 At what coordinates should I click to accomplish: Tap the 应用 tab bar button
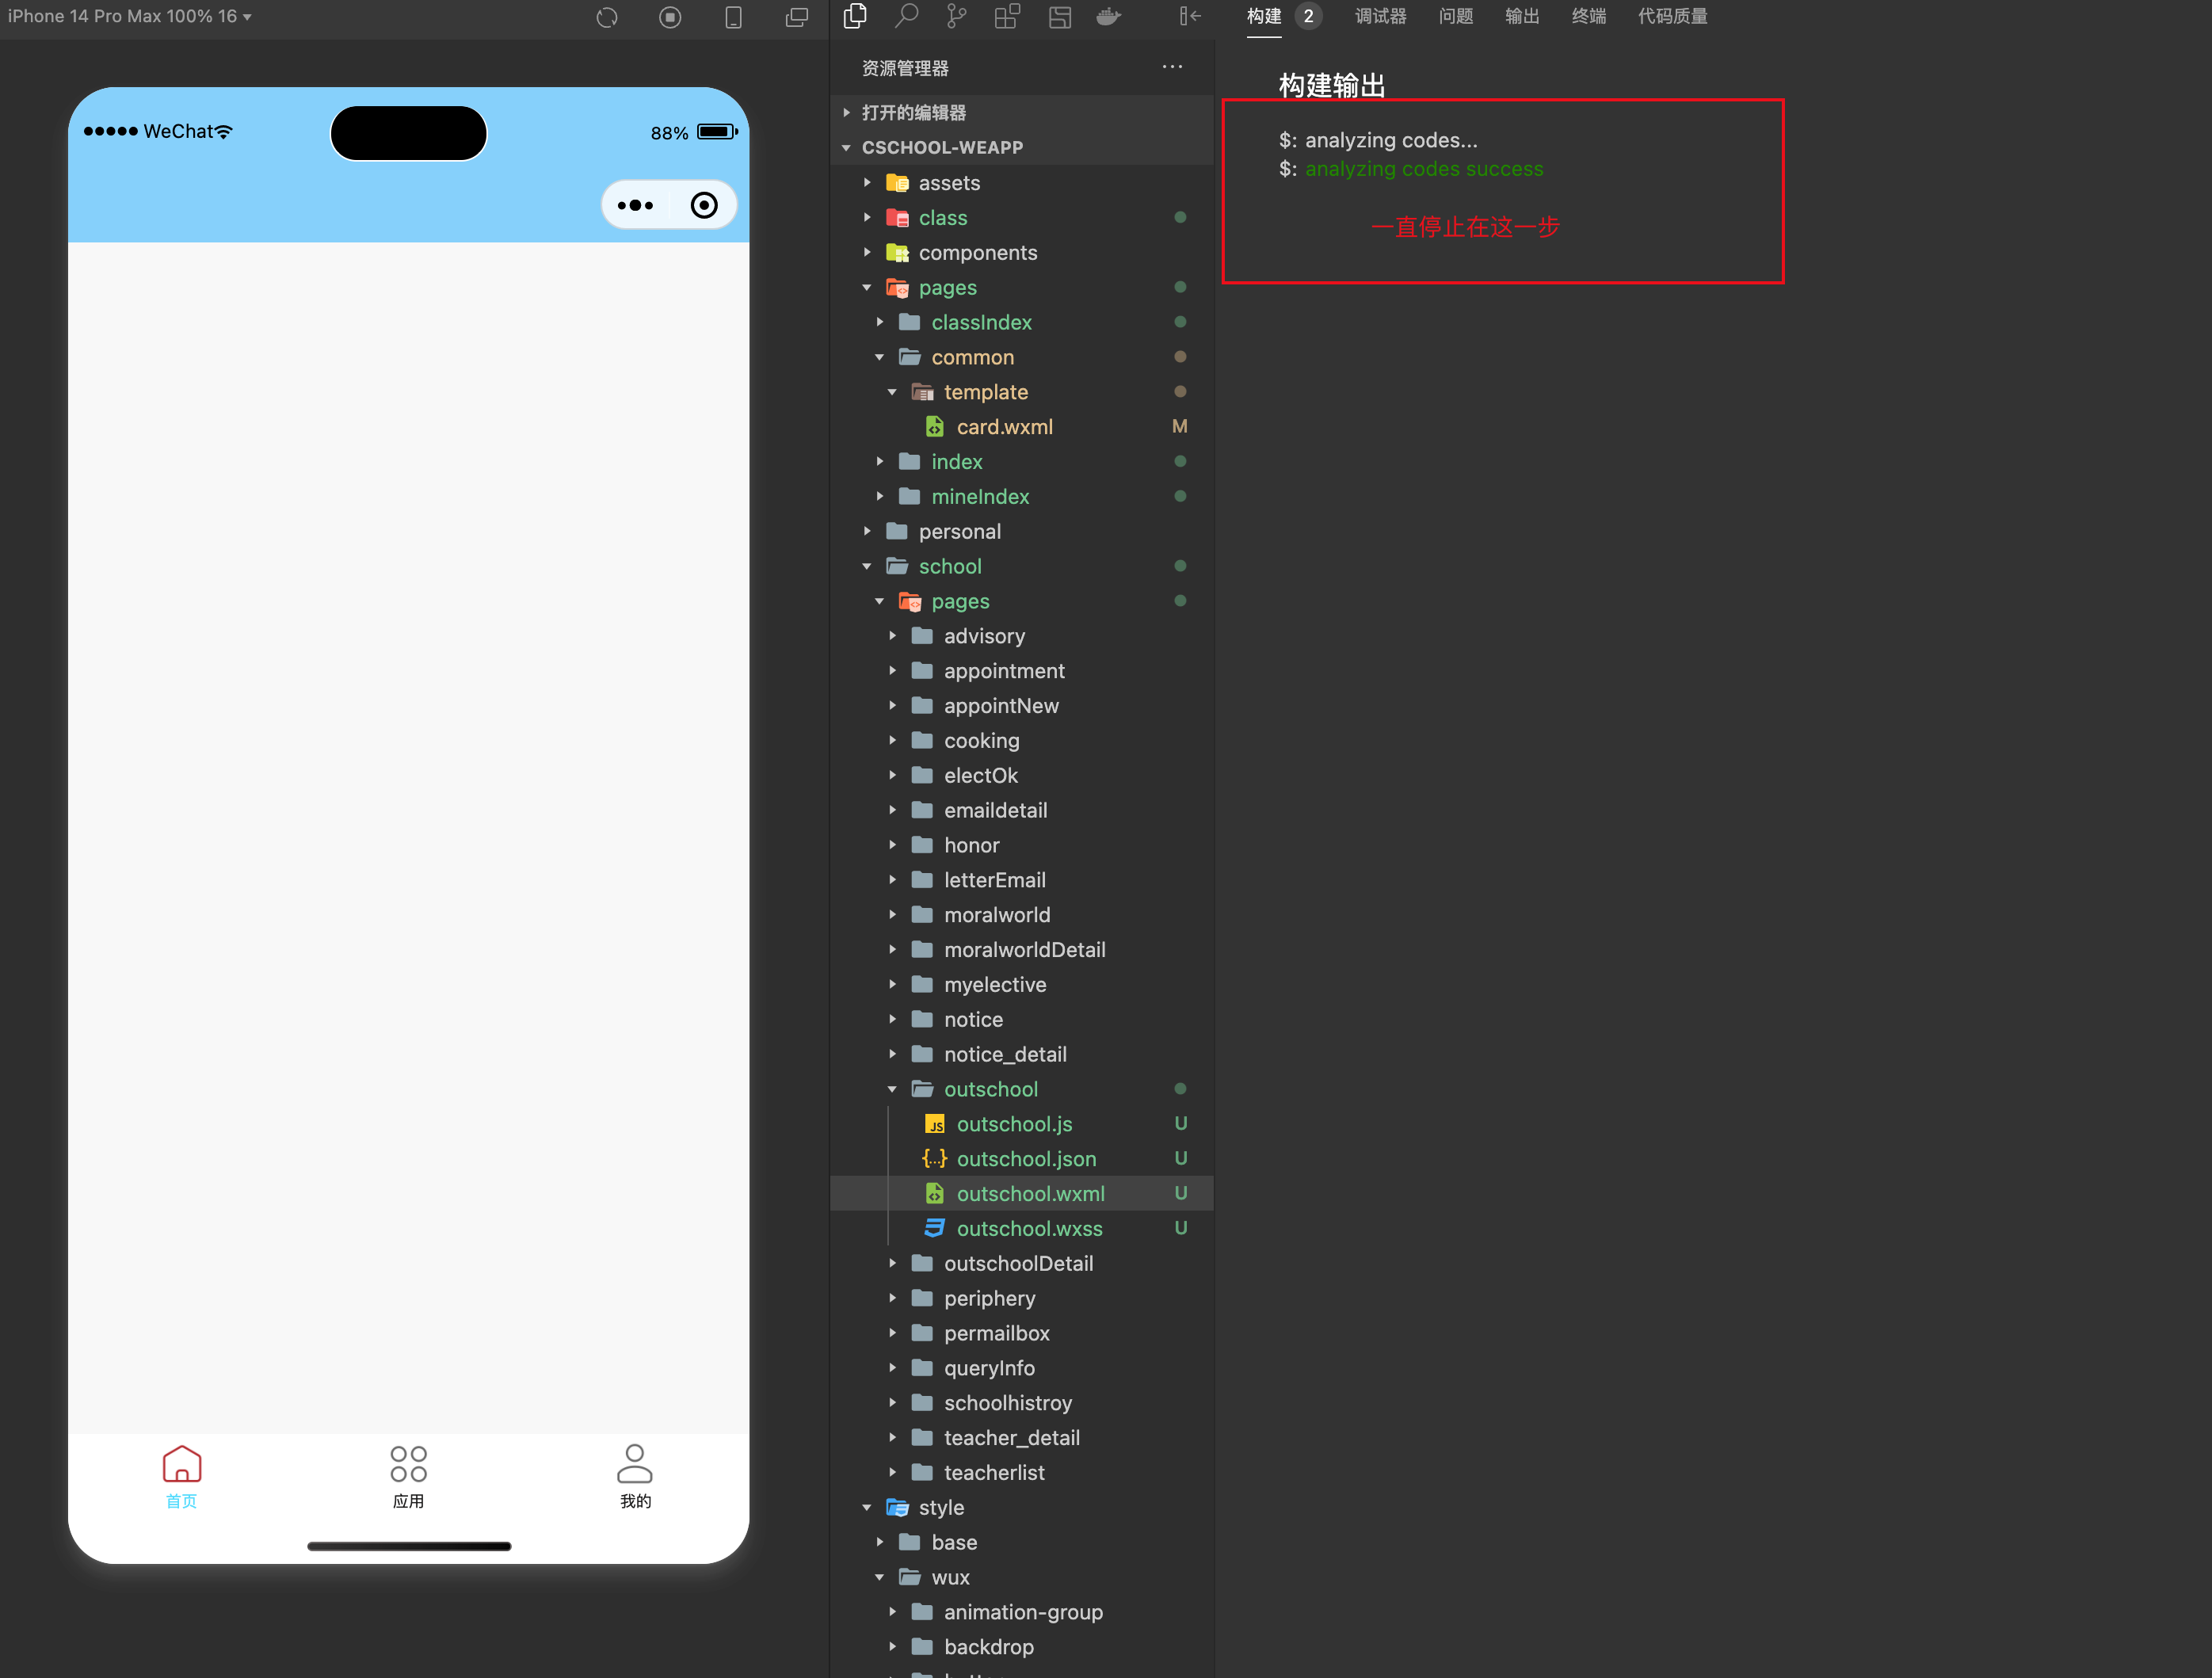click(408, 1476)
